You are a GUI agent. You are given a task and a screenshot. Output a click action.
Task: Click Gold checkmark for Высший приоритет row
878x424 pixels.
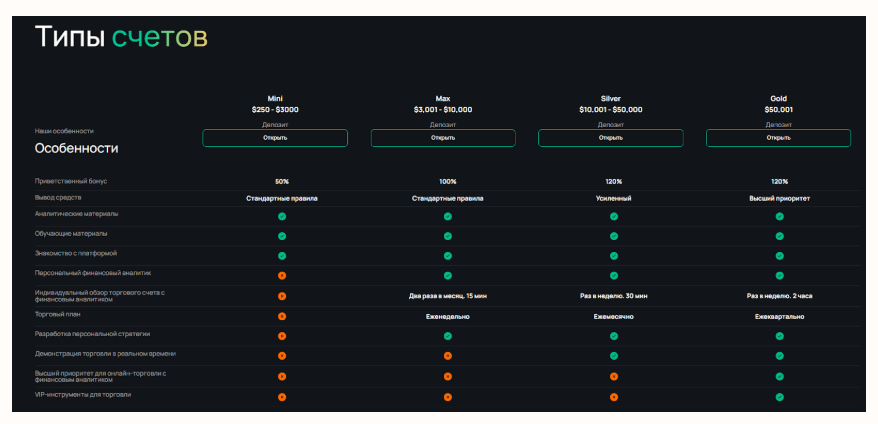click(x=779, y=377)
